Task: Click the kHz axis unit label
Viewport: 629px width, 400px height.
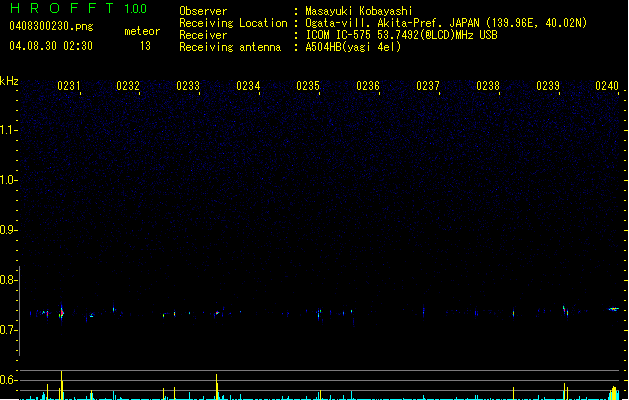Action: 9,81
